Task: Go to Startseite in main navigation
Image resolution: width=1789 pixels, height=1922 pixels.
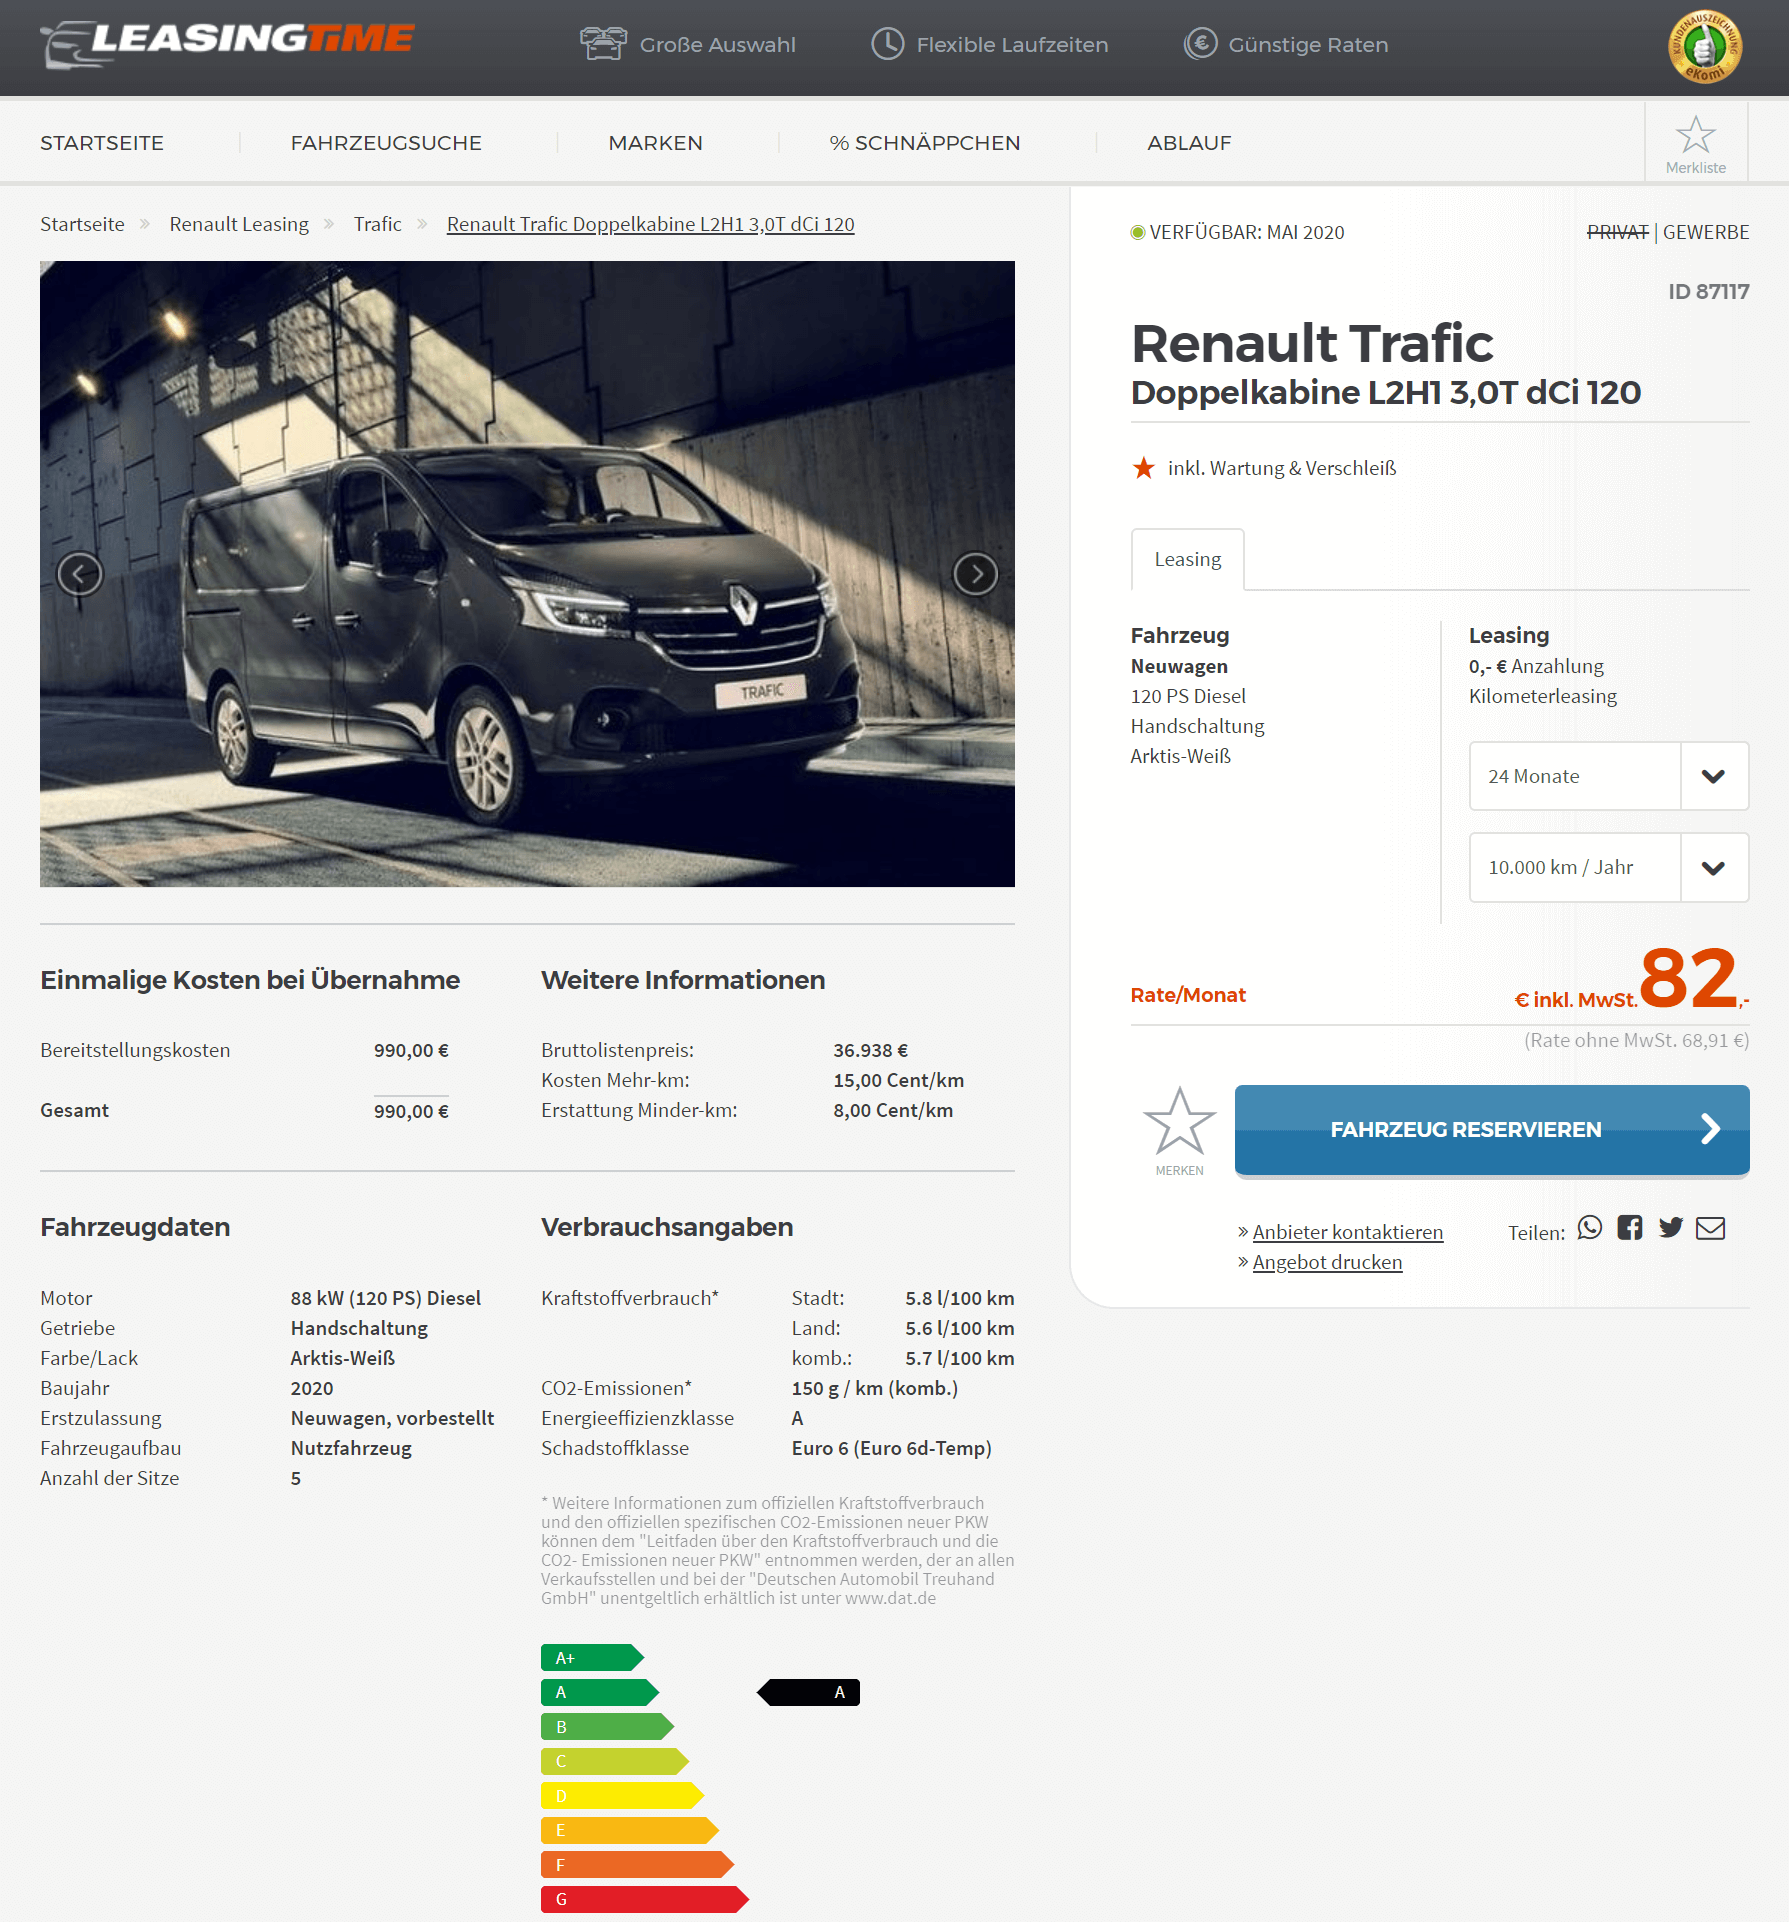Action: (102, 143)
